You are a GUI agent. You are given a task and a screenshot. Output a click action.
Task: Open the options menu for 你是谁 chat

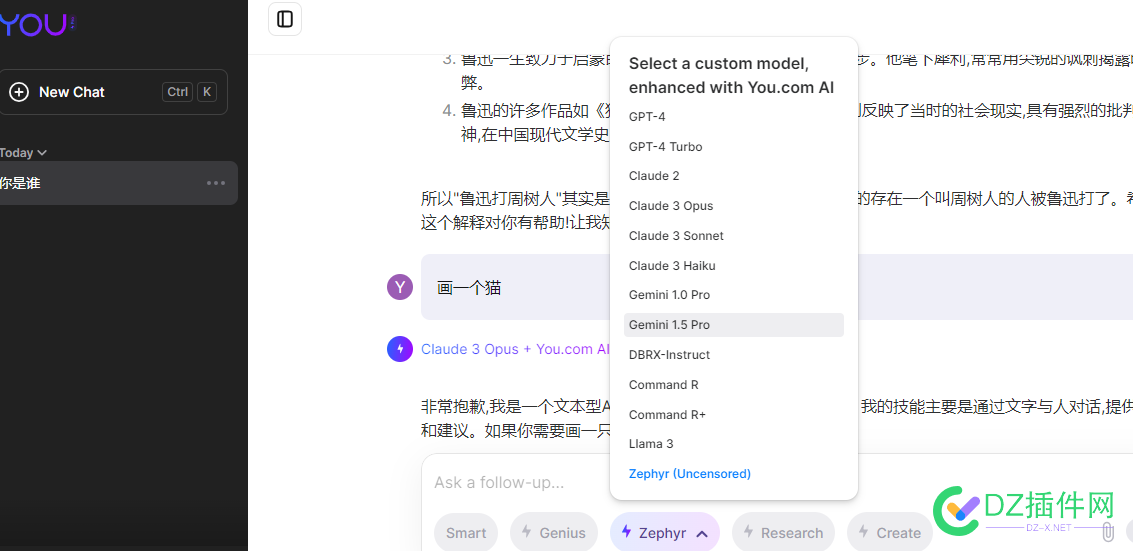(x=216, y=183)
